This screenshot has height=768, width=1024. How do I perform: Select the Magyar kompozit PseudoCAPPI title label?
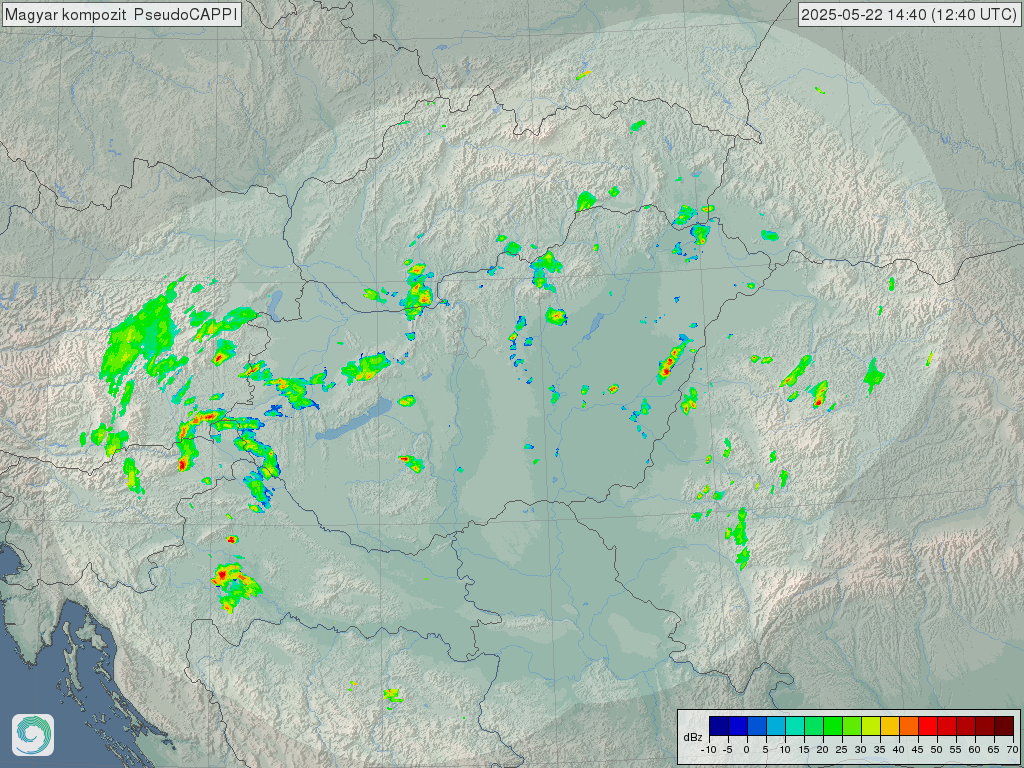(121, 14)
